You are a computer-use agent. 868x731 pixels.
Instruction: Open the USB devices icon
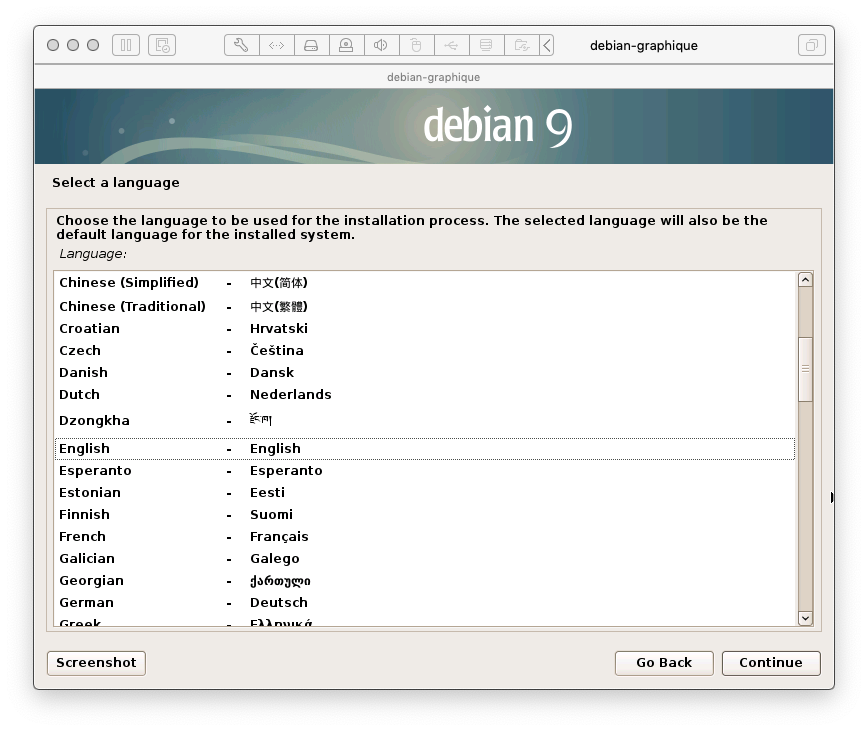tap(451, 45)
